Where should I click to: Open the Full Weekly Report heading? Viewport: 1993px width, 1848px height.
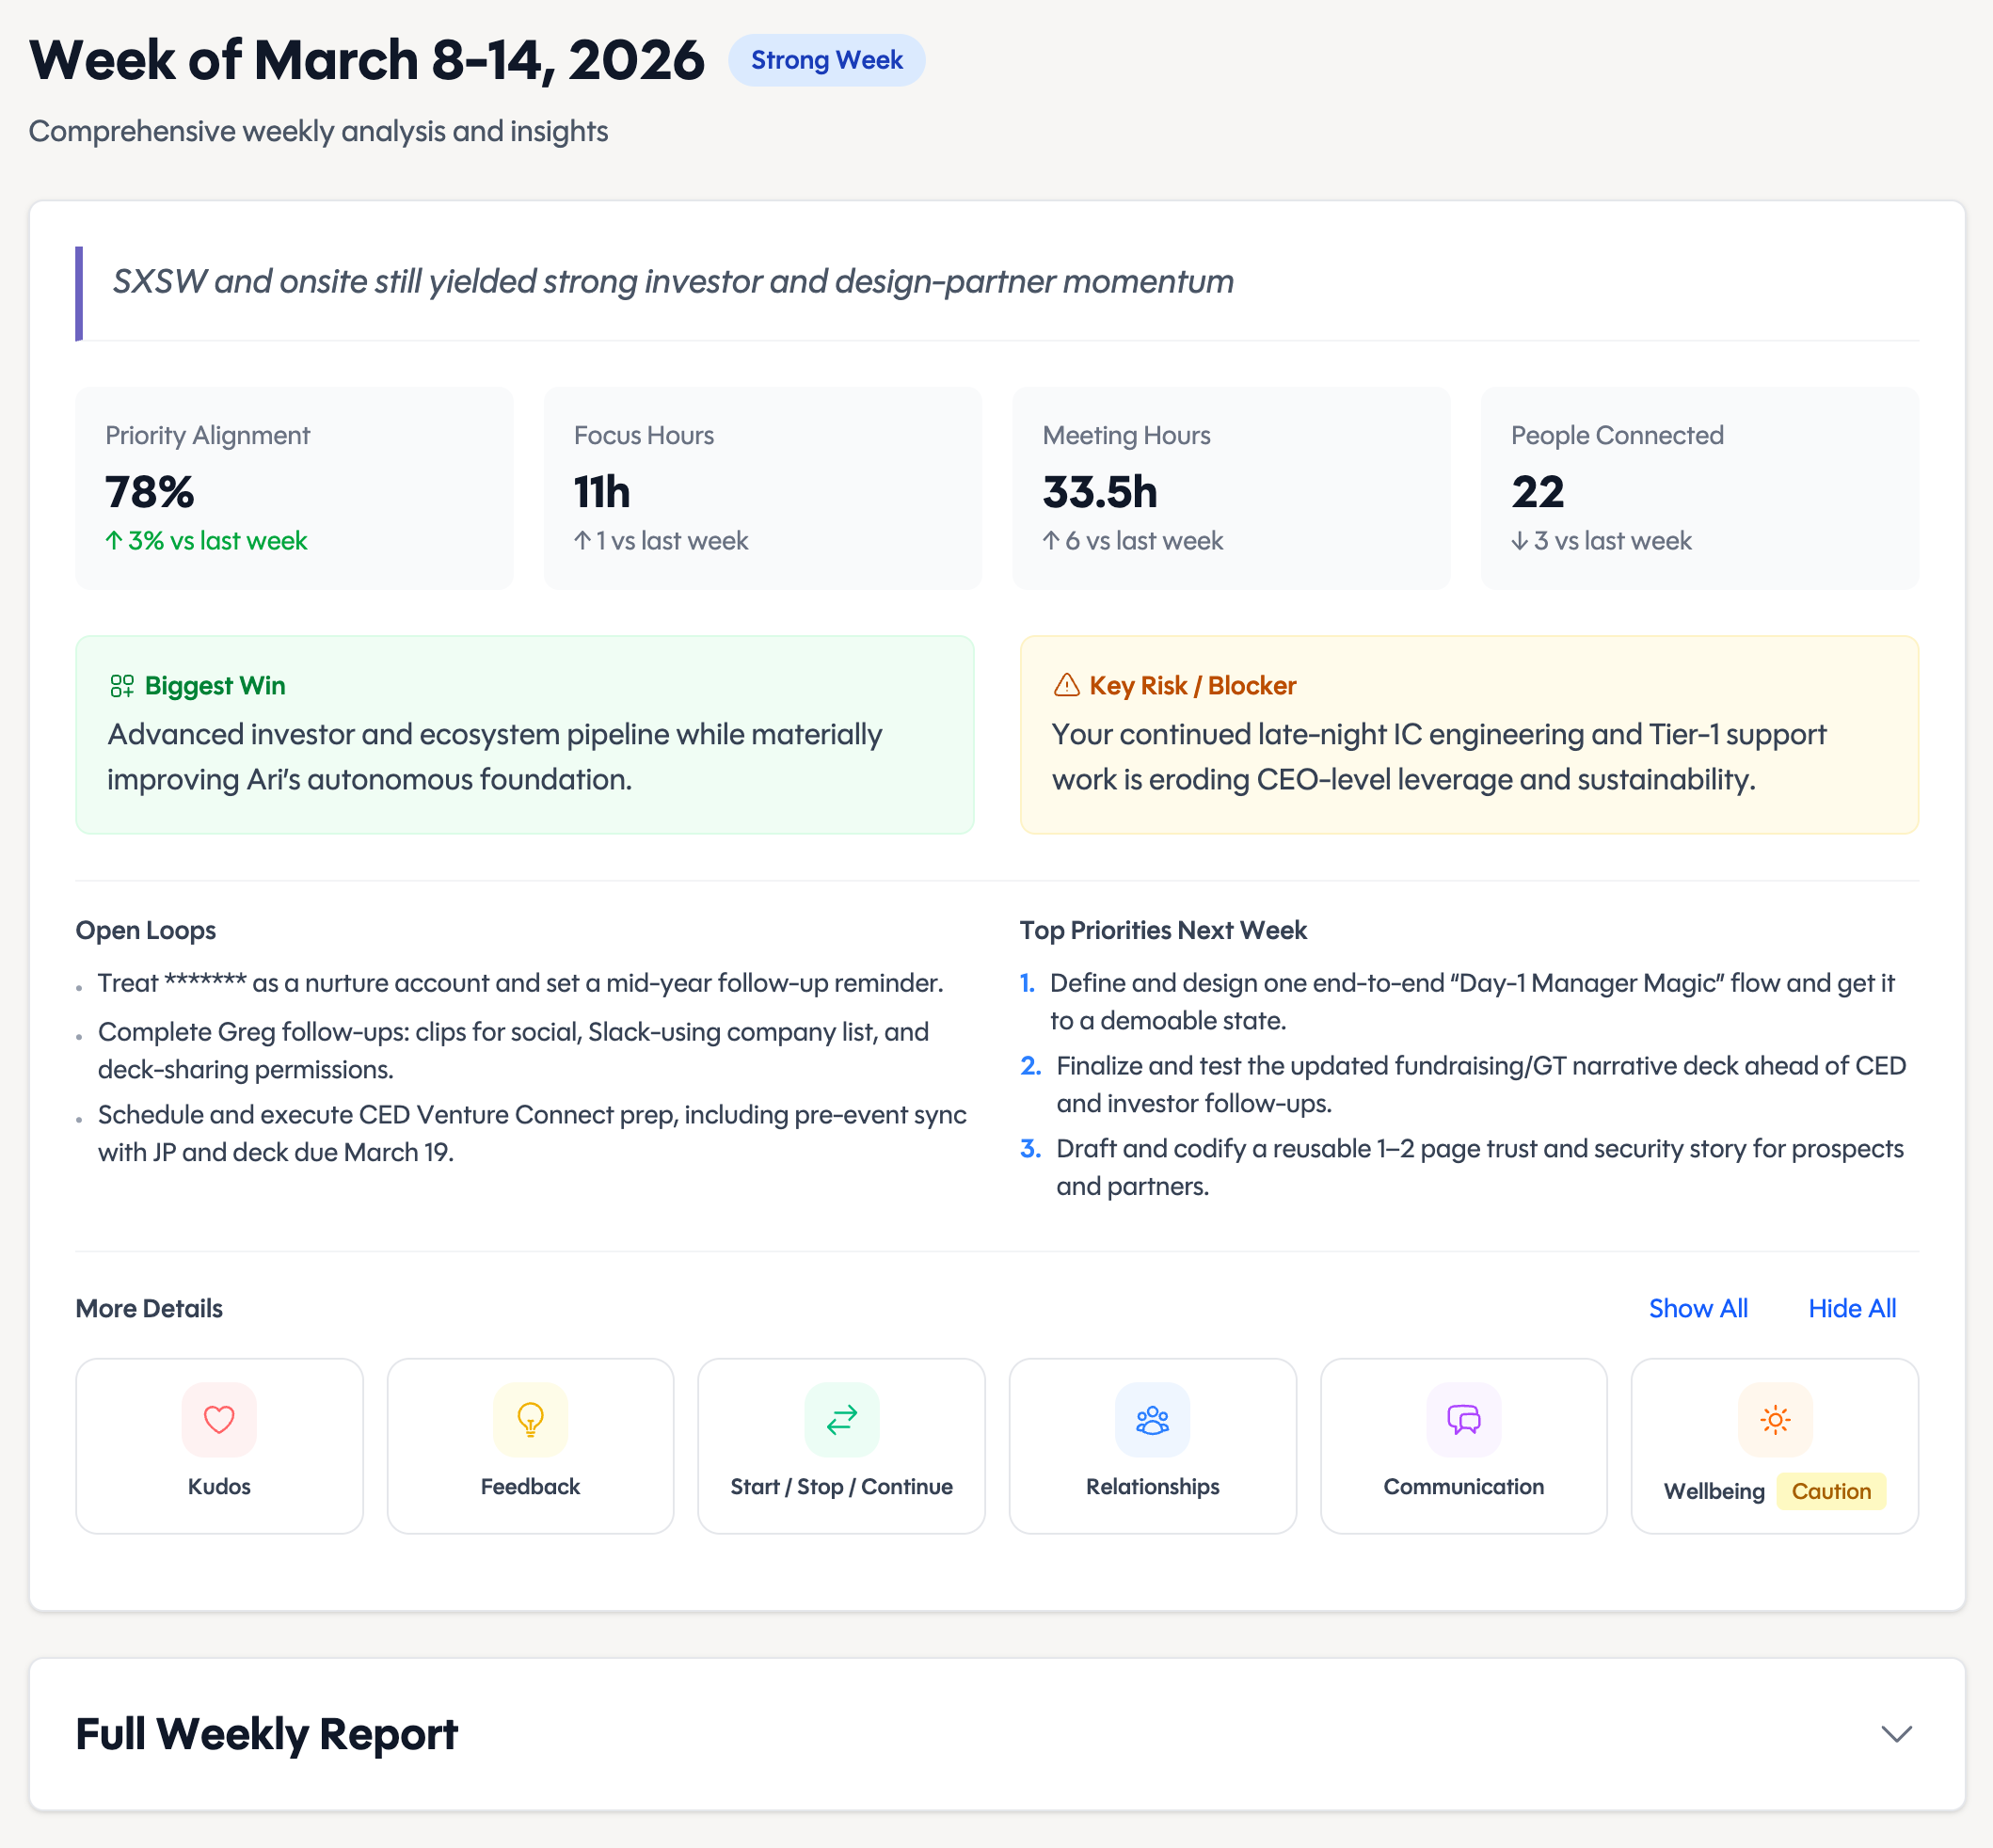pos(266,1733)
